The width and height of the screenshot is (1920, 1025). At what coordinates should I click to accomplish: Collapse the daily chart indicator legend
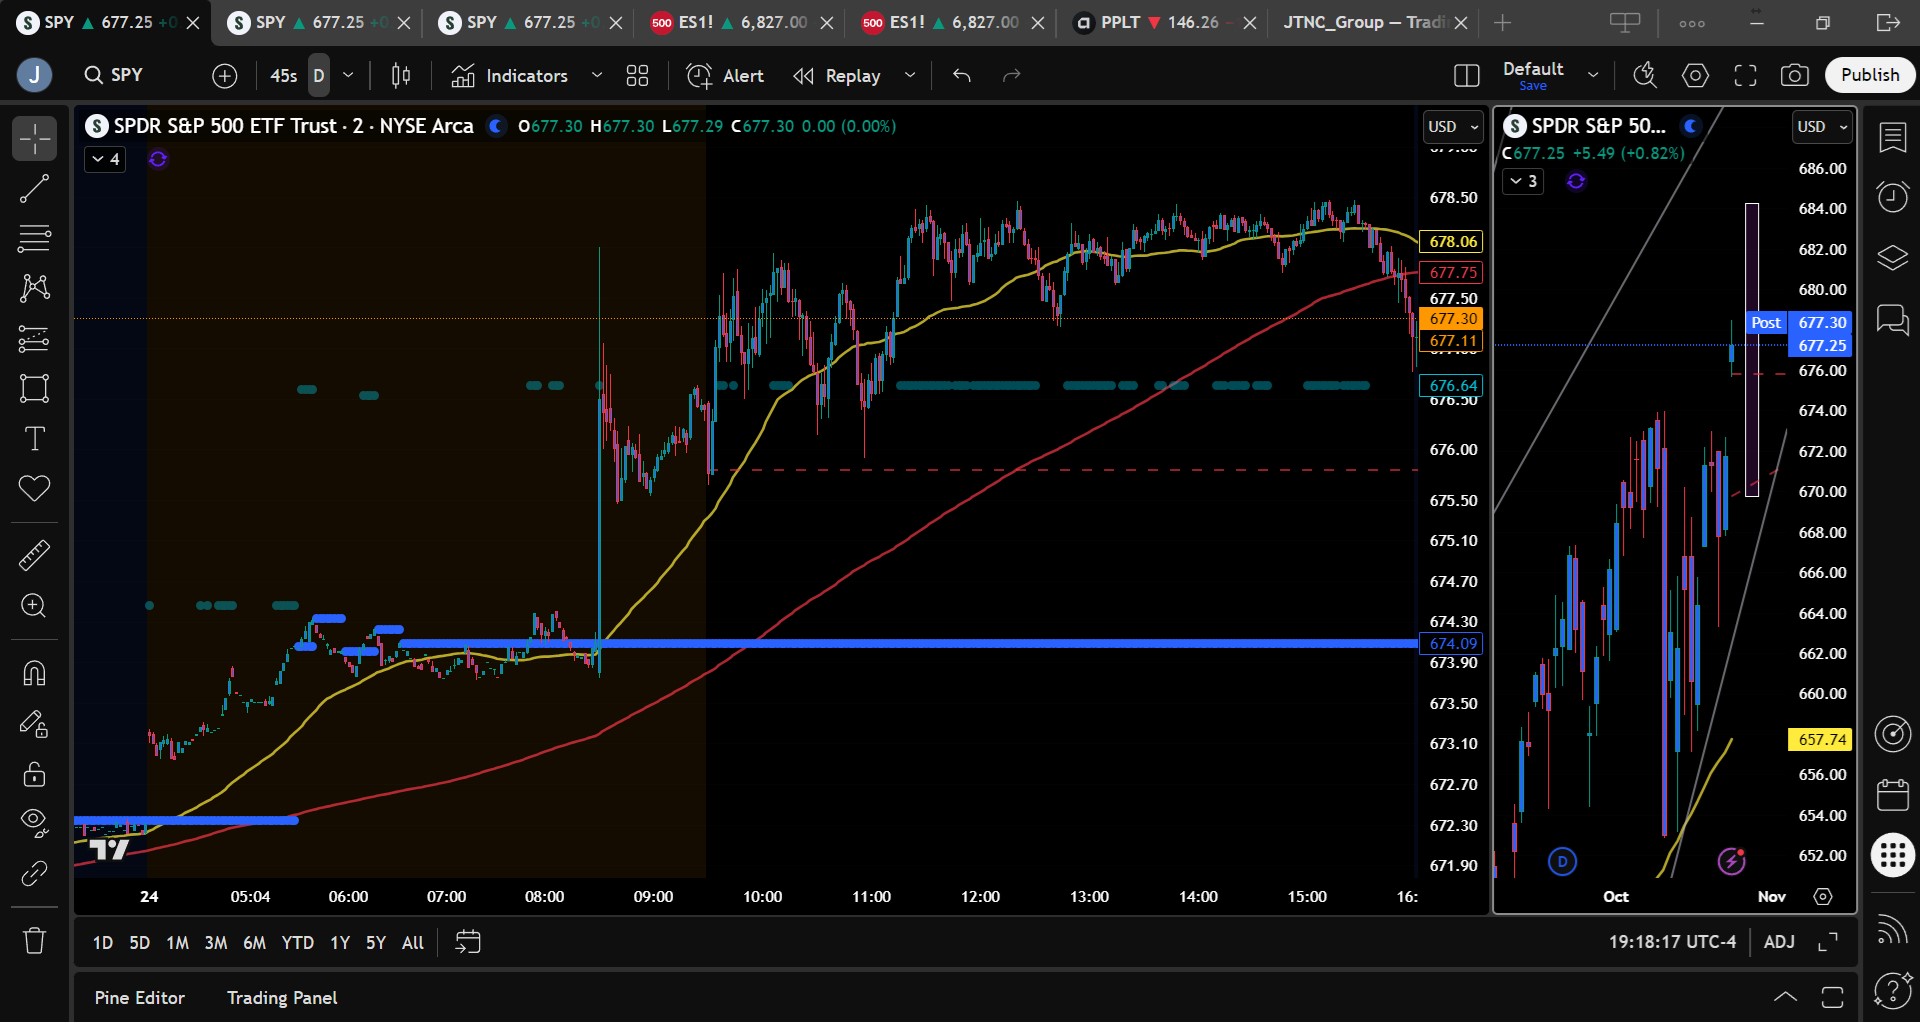click(x=1523, y=181)
